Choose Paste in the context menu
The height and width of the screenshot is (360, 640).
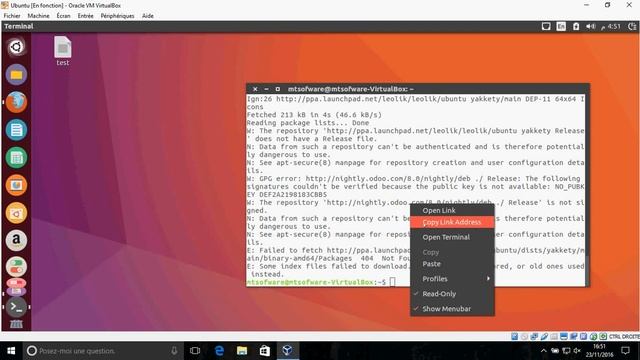452,264
